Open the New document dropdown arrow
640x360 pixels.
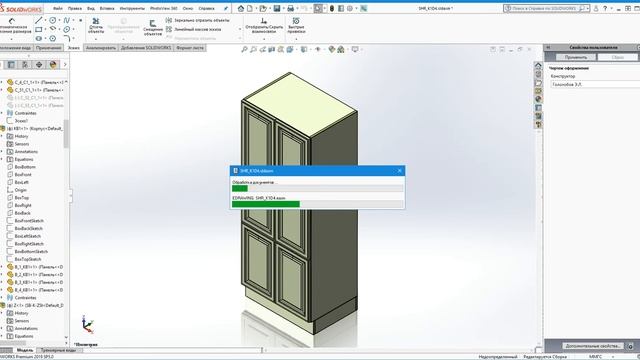(x=255, y=8)
